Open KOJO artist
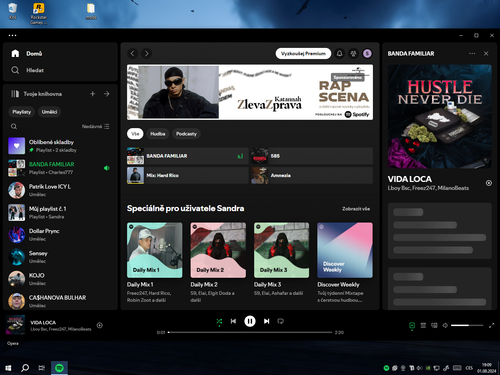Screen dimensions: 500x375 (60, 279)
